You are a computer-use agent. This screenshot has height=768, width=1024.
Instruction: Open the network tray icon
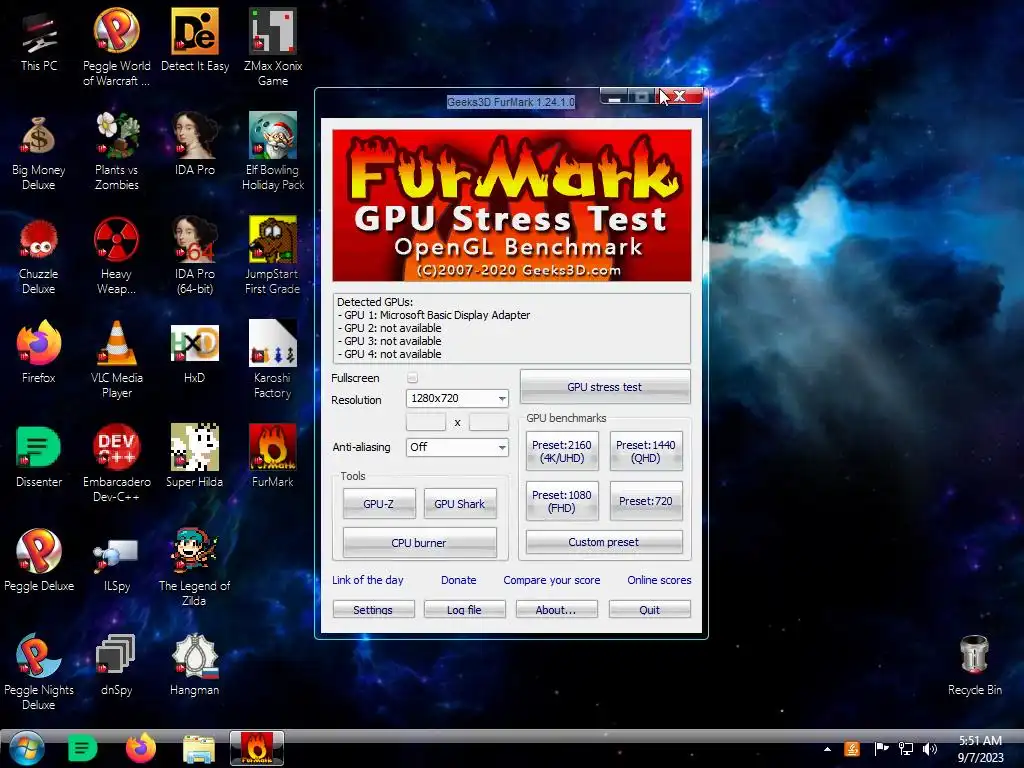(906, 749)
